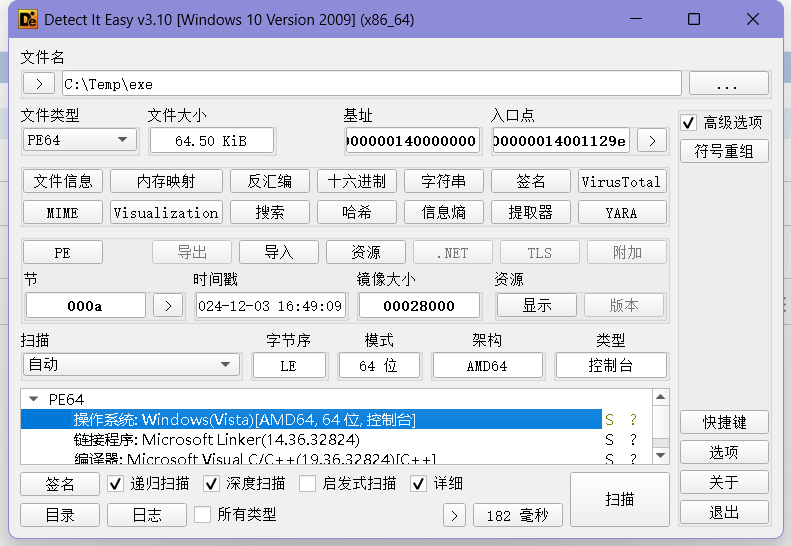Click the Detect It Easy app icon
This screenshot has width=791, height=546.
[x=28, y=20]
